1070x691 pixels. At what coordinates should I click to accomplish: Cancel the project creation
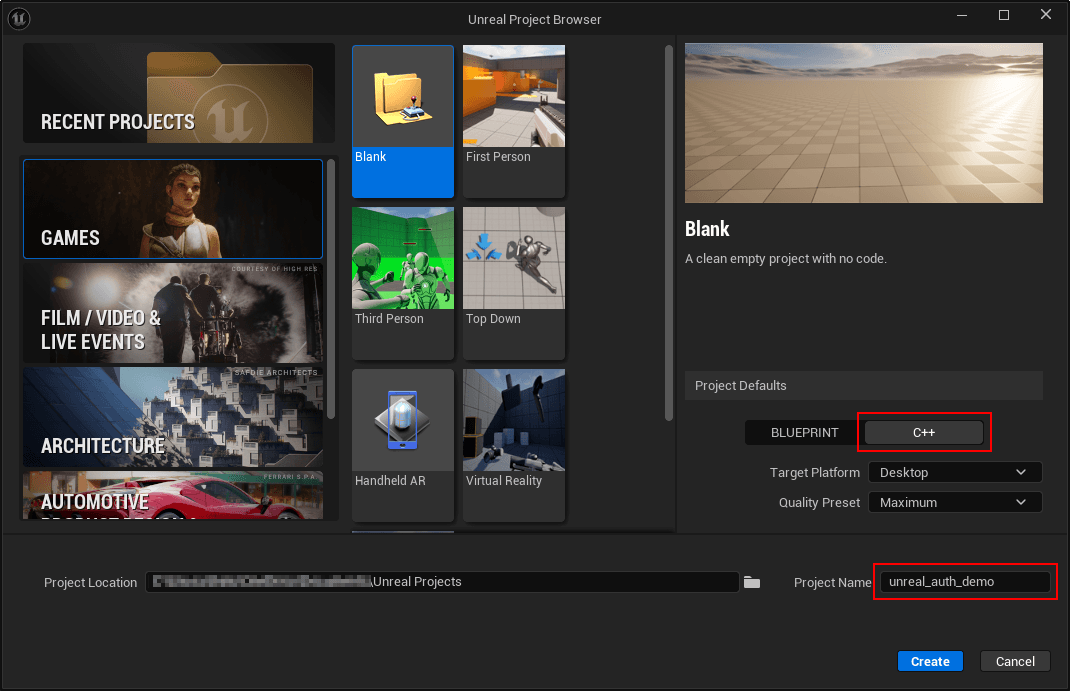pos(1015,661)
